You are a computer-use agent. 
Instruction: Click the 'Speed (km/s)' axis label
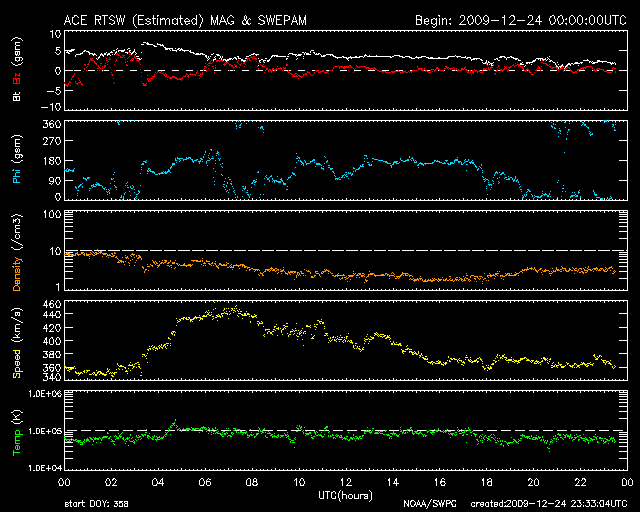17,343
